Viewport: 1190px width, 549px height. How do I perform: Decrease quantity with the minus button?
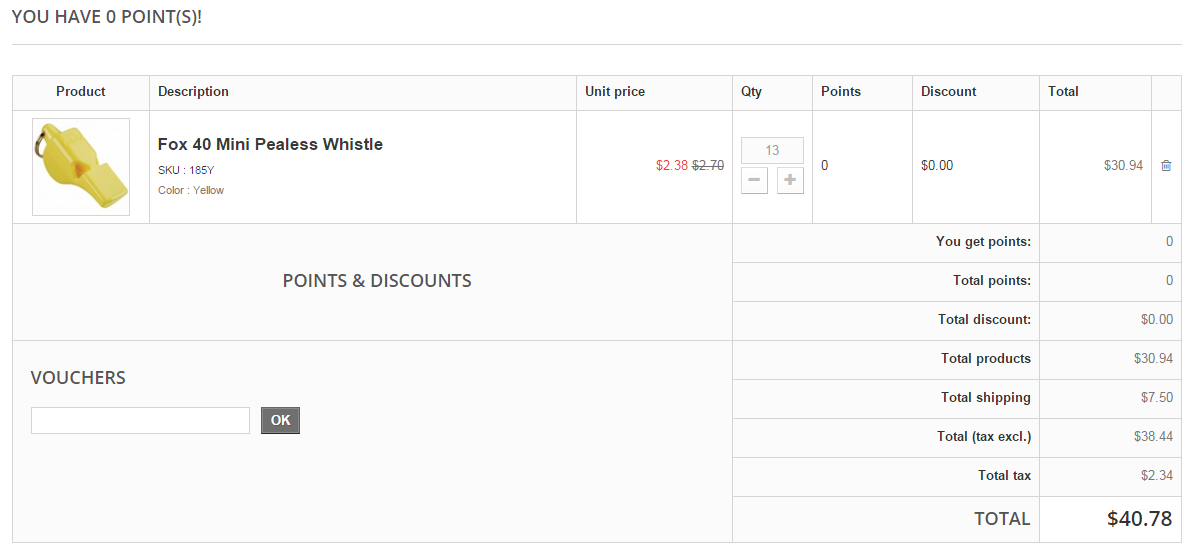(754, 181)
